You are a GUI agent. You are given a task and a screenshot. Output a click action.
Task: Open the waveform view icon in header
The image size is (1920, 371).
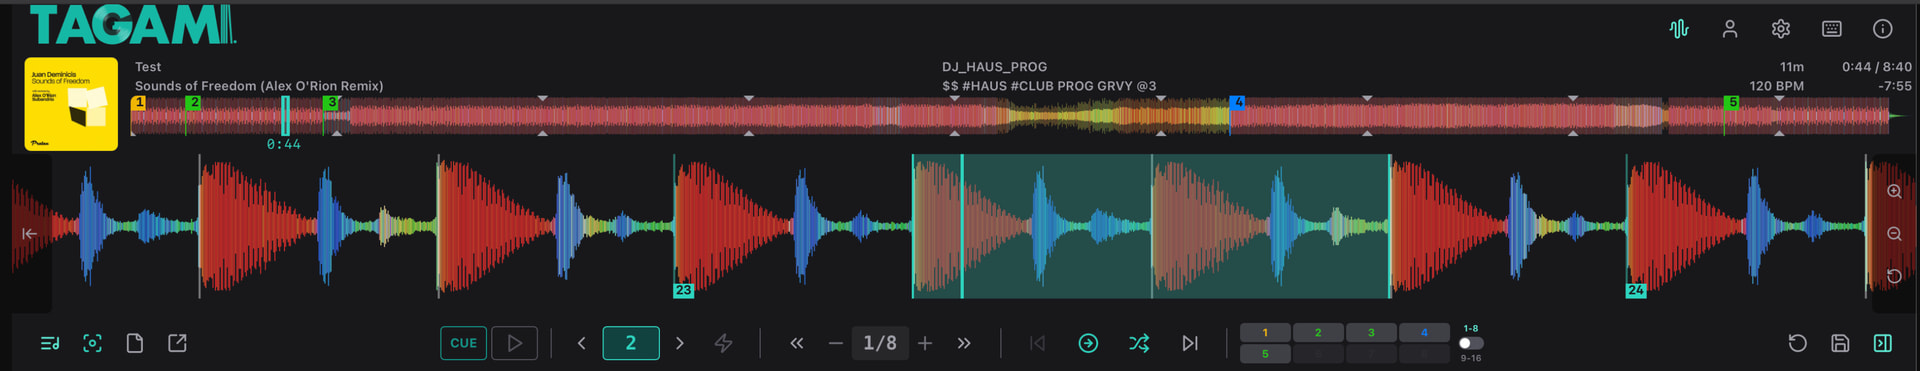point(1679,29)
